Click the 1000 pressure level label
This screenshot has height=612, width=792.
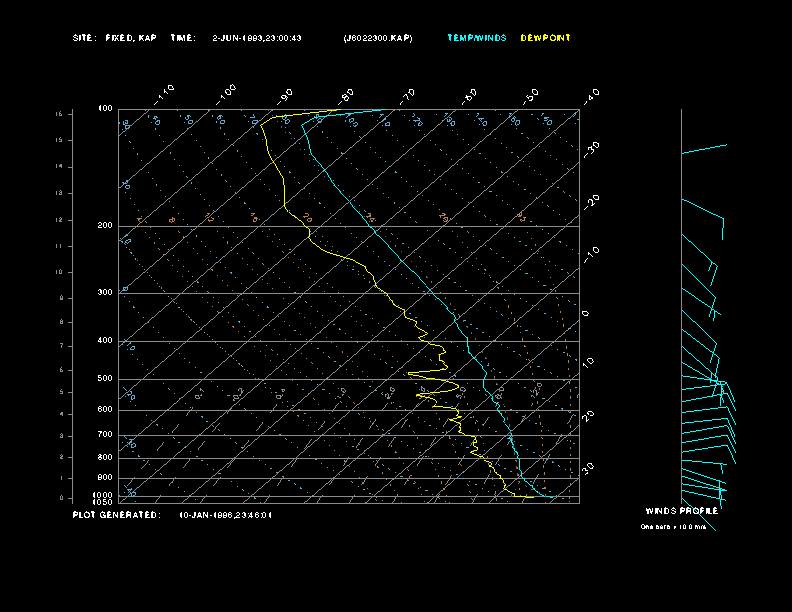pyautogui.click(x=104, y=494)
